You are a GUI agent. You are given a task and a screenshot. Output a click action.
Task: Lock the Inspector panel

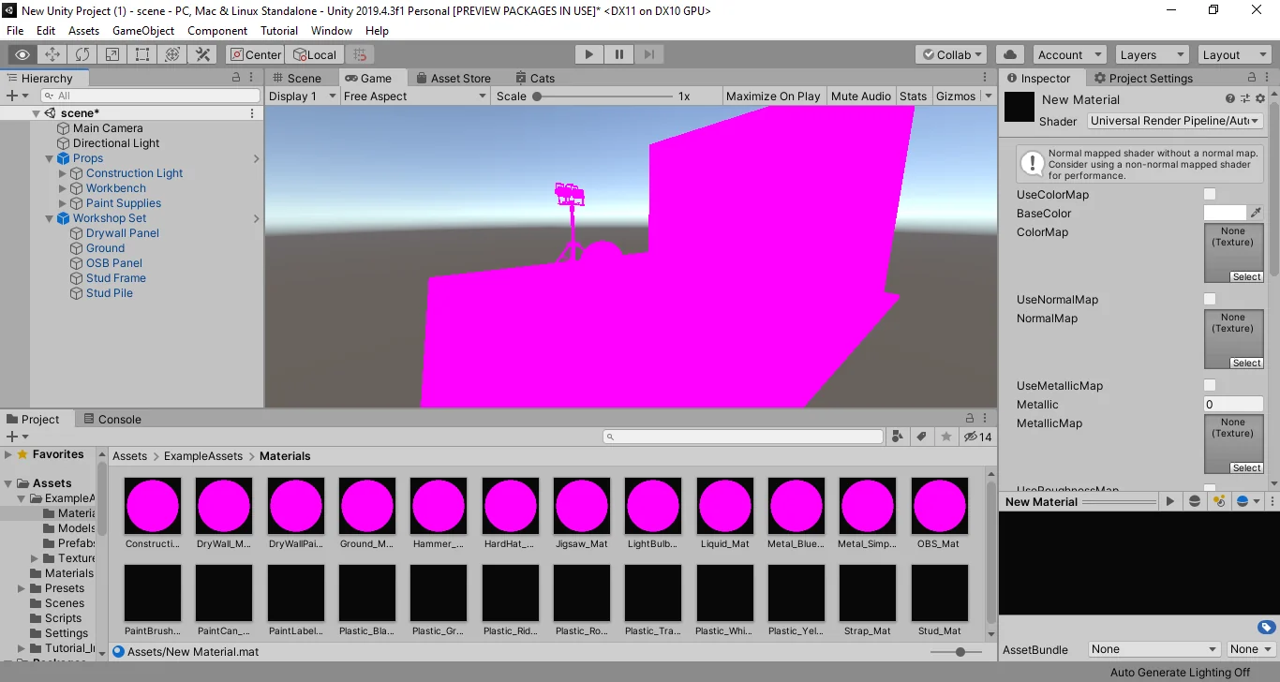tap(1252, 78)
